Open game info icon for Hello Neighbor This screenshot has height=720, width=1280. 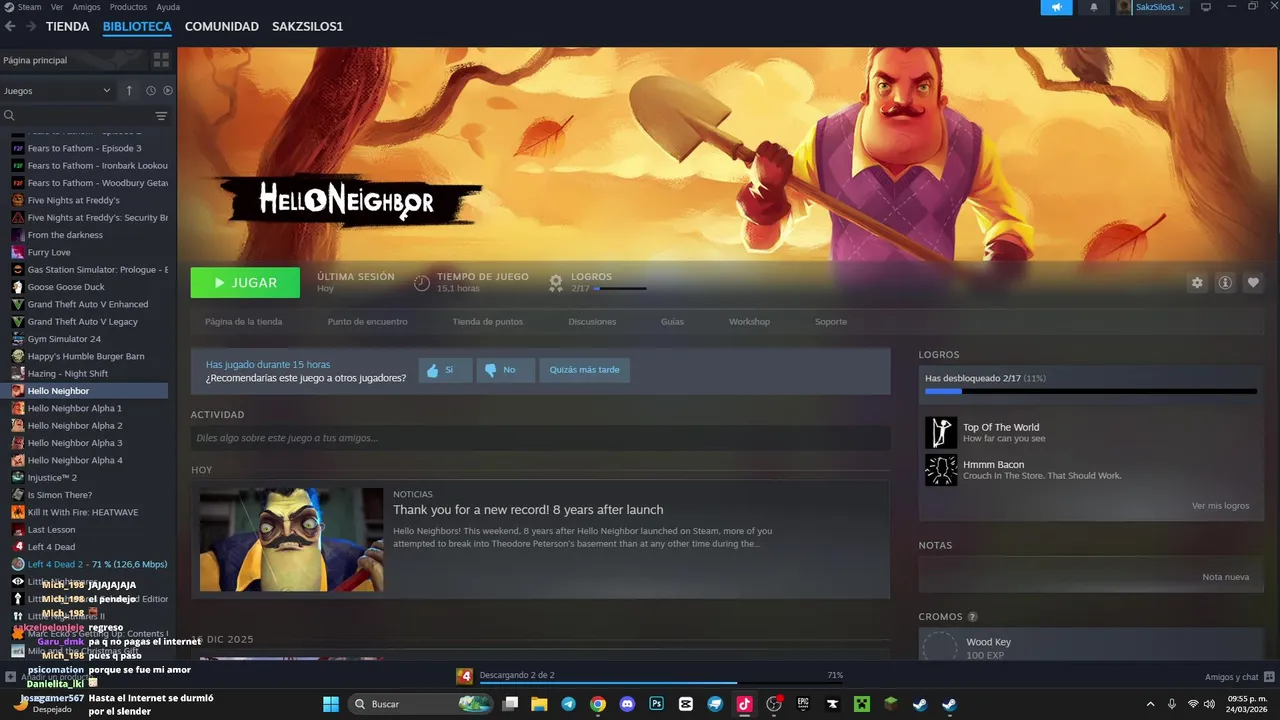(x=1225, y=283)
